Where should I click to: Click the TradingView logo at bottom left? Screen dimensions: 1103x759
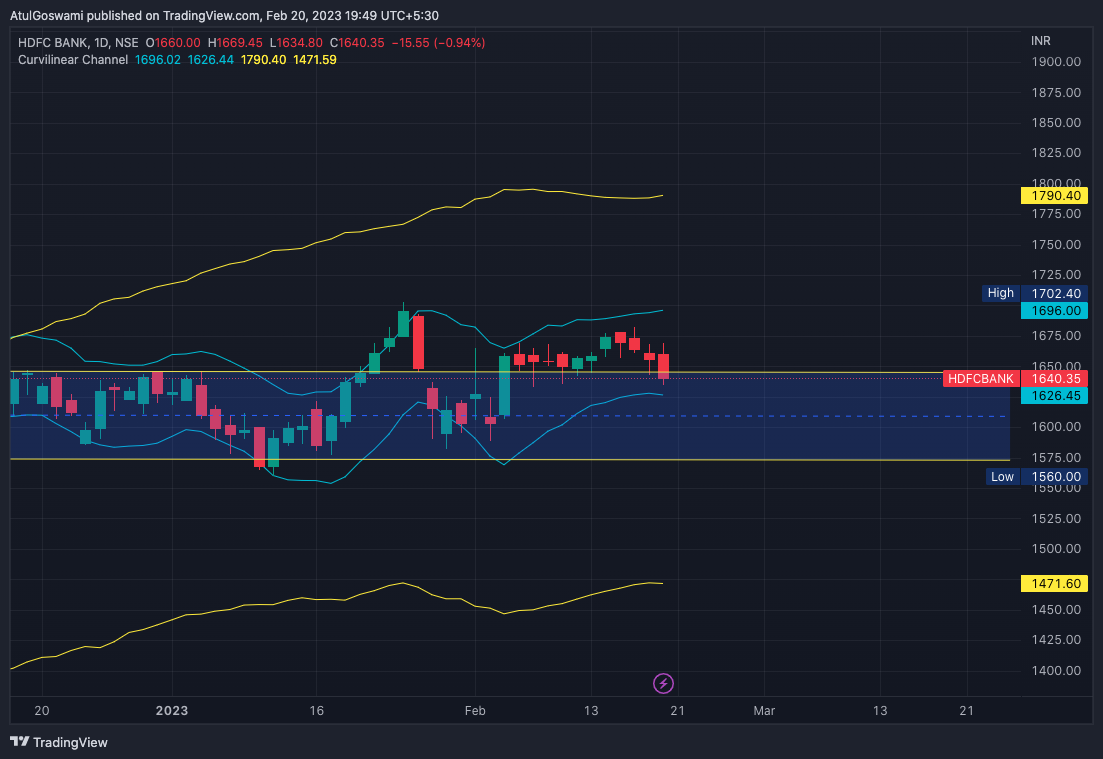[59, 742]
